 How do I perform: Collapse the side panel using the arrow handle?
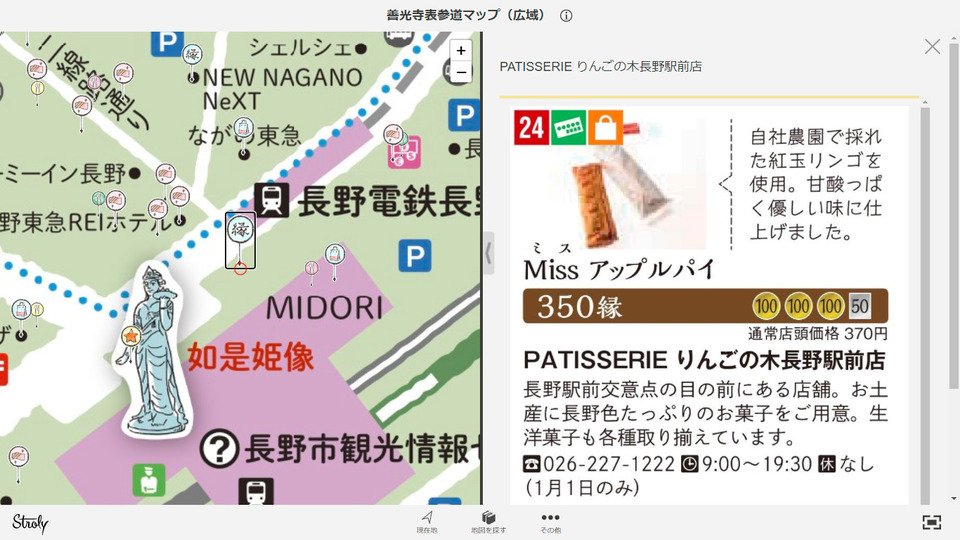[489, 252]
